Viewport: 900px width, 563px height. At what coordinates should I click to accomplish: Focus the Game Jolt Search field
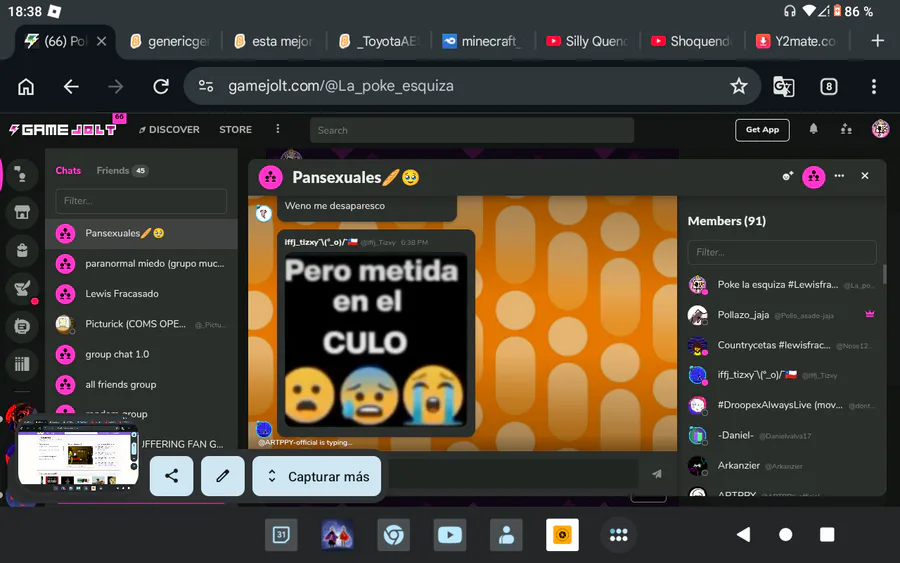tap(472, 130)
